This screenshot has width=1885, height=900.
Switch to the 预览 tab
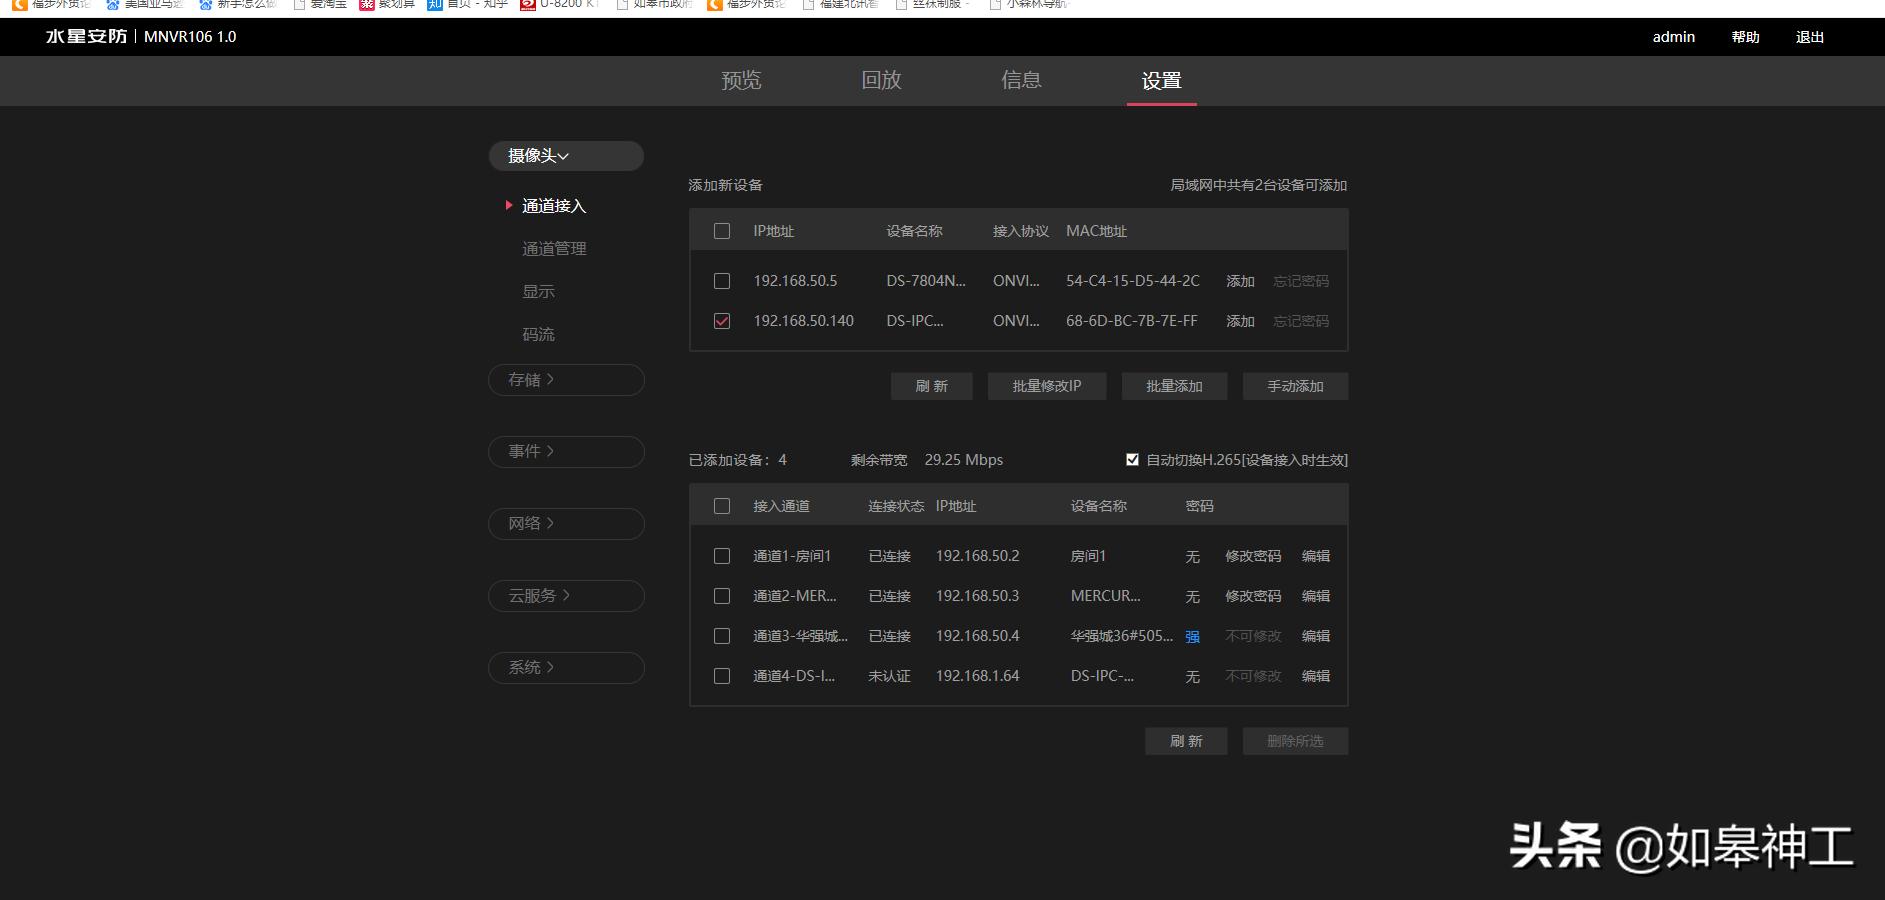(x=740, y=80)
